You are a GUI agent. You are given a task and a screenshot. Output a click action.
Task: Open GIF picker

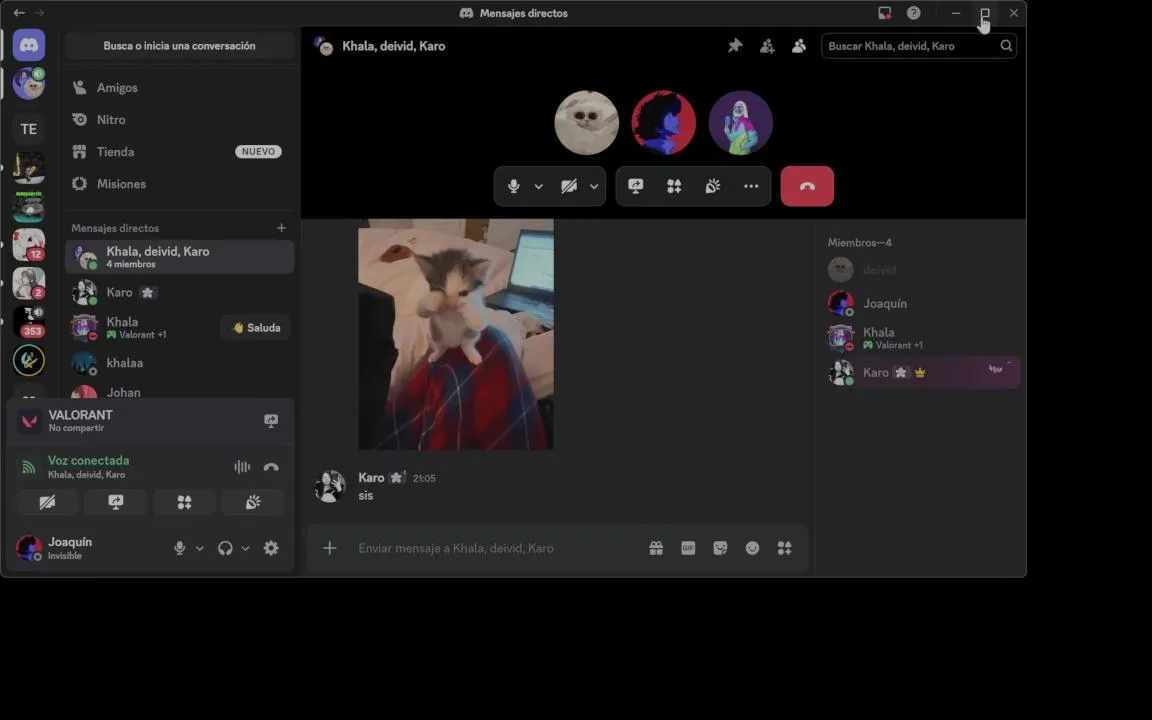[x=688, y=548]
